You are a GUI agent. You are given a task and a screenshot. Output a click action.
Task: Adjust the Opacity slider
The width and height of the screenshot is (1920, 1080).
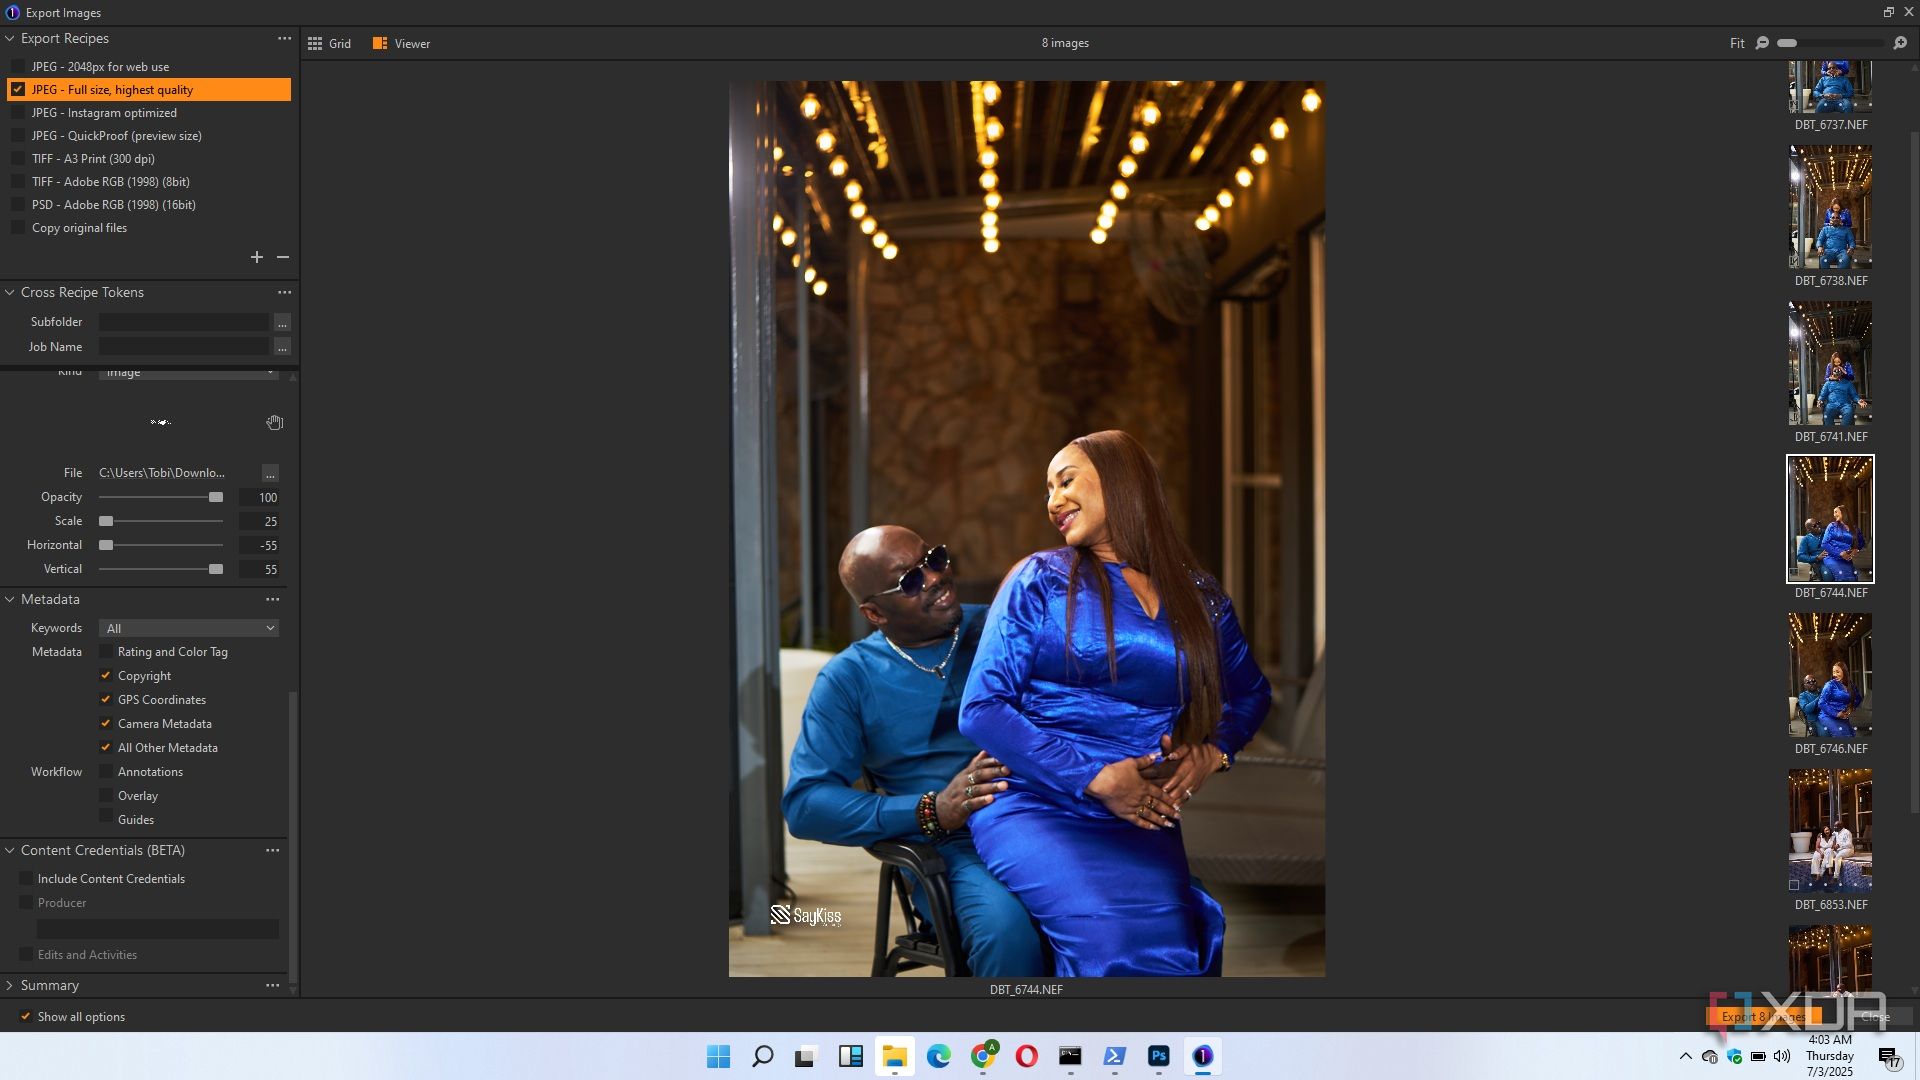tap(216, 497)
